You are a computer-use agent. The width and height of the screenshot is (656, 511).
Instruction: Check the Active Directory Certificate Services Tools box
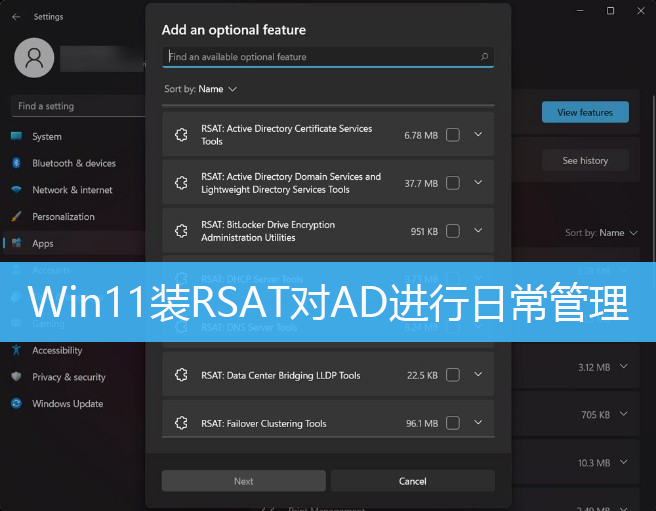click(x=453, y=135)
